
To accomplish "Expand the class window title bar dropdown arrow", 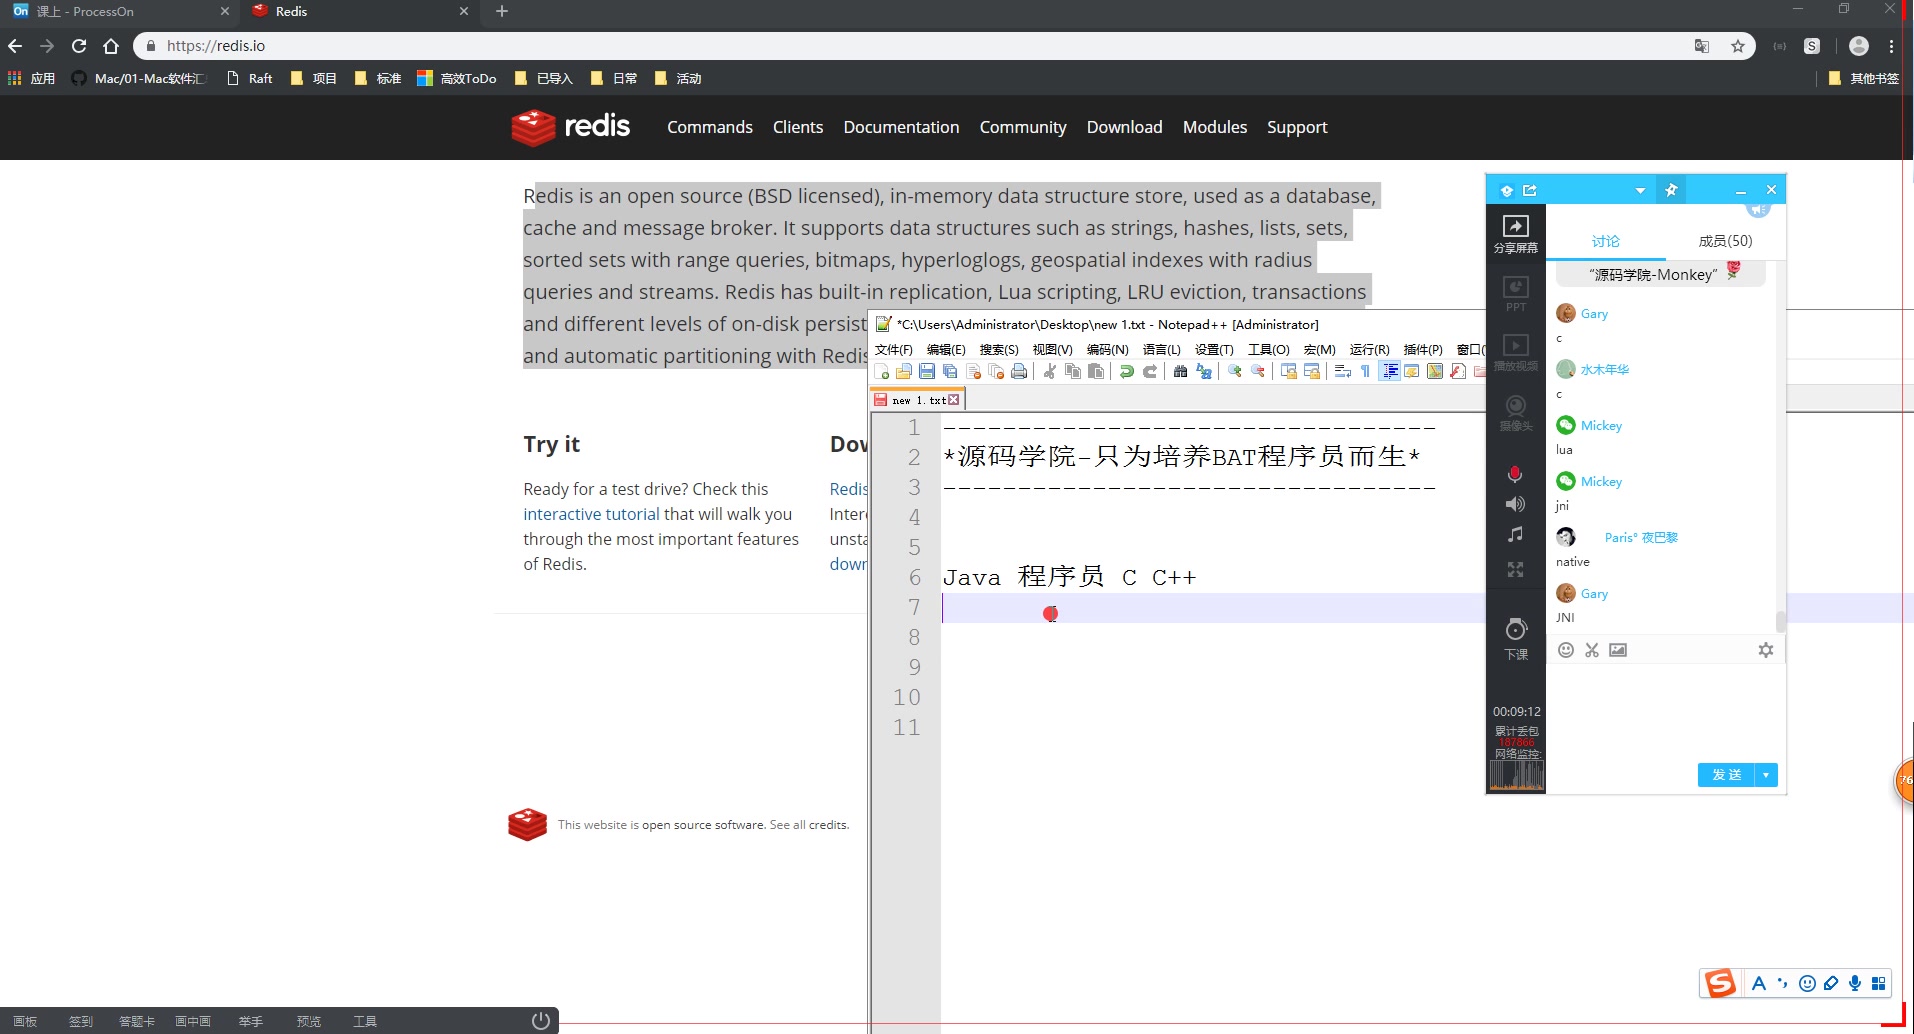I will pos(1639,190).
